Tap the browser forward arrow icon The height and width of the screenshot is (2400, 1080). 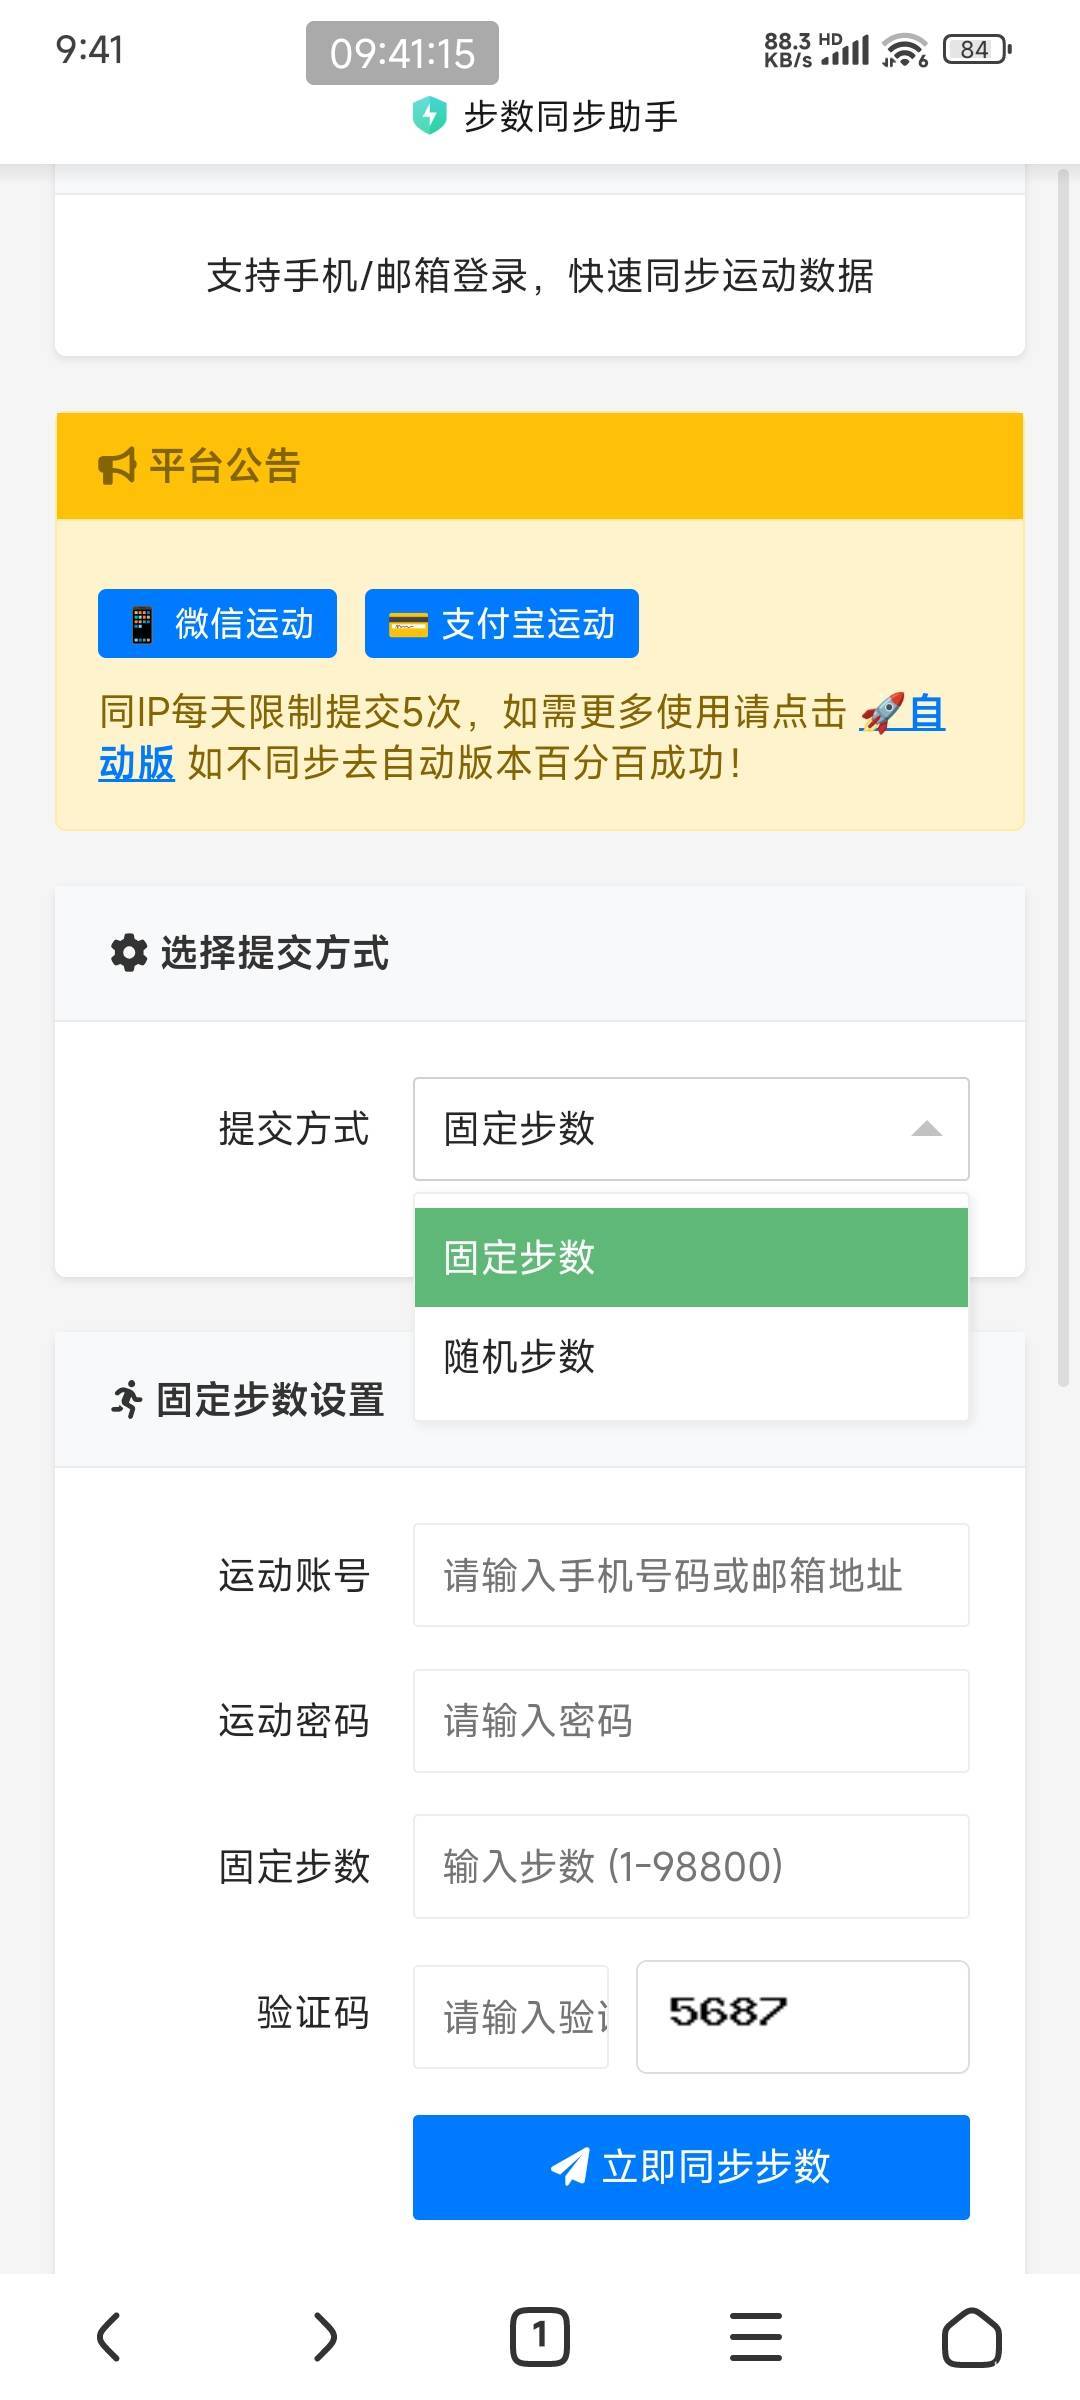pos(325,2337)
